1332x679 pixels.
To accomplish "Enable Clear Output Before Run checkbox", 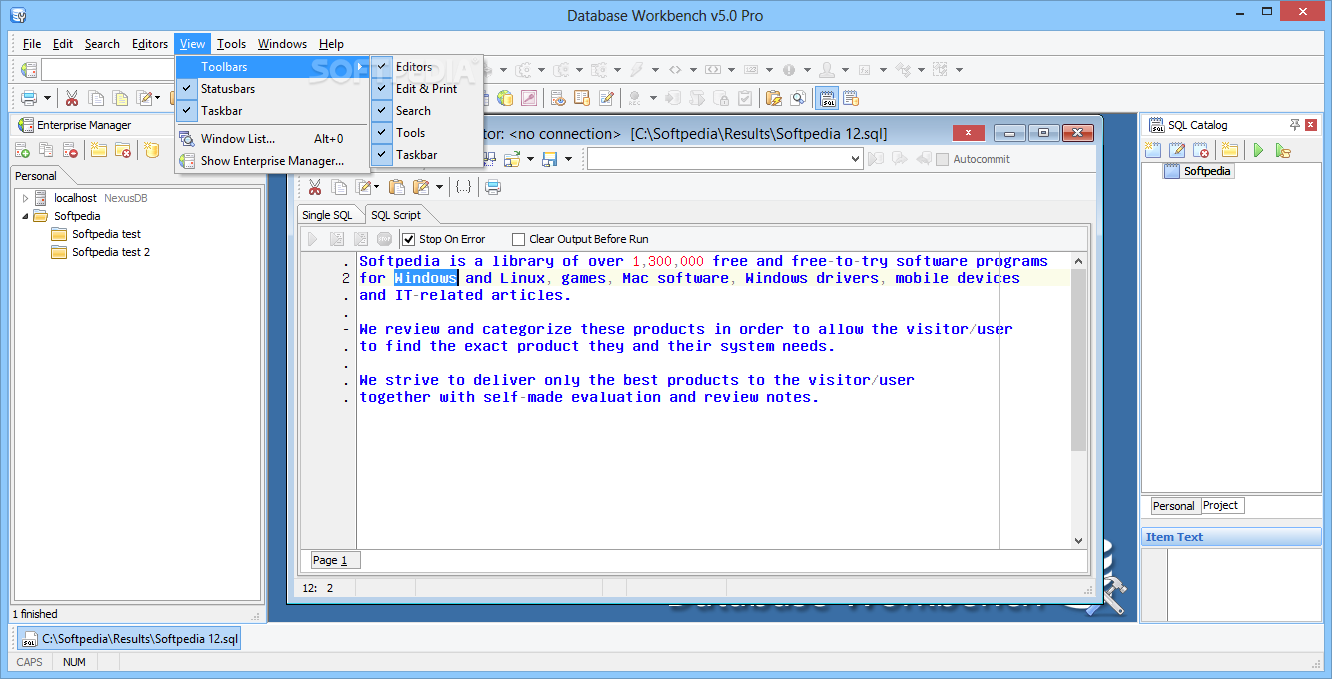I will (x=518, y=239).
